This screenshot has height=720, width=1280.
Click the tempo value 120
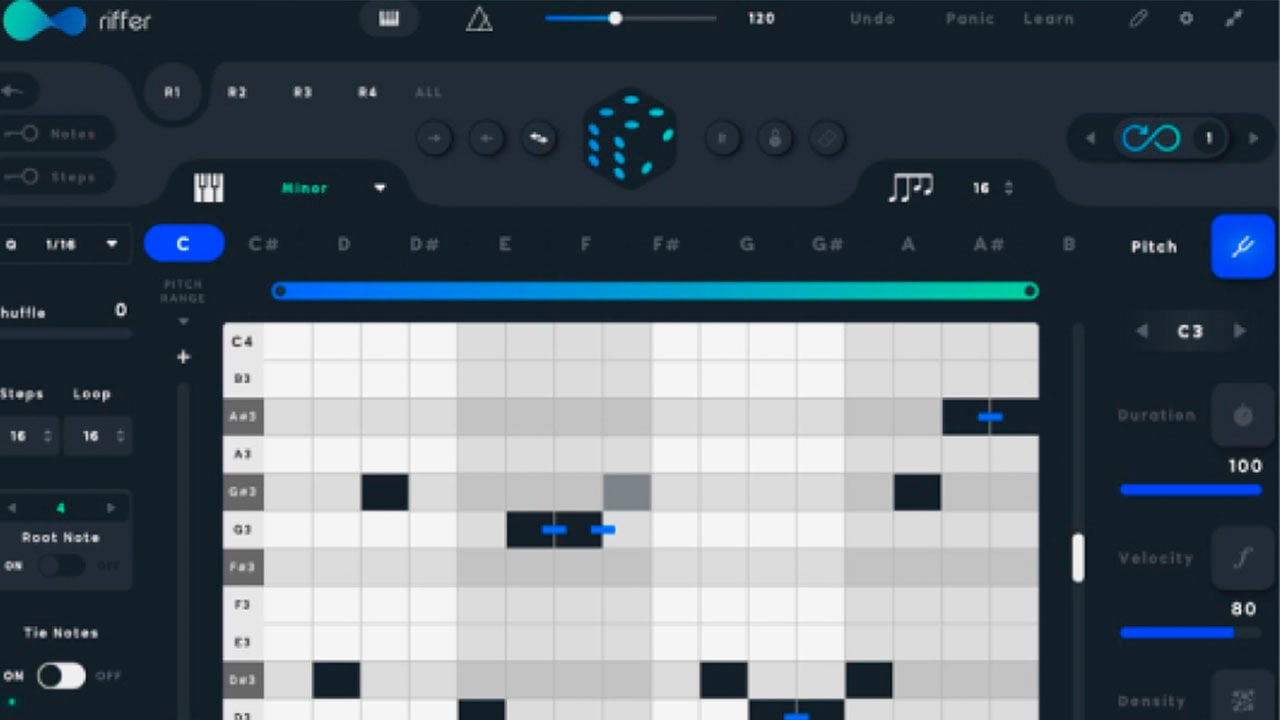tap(761, 19)
